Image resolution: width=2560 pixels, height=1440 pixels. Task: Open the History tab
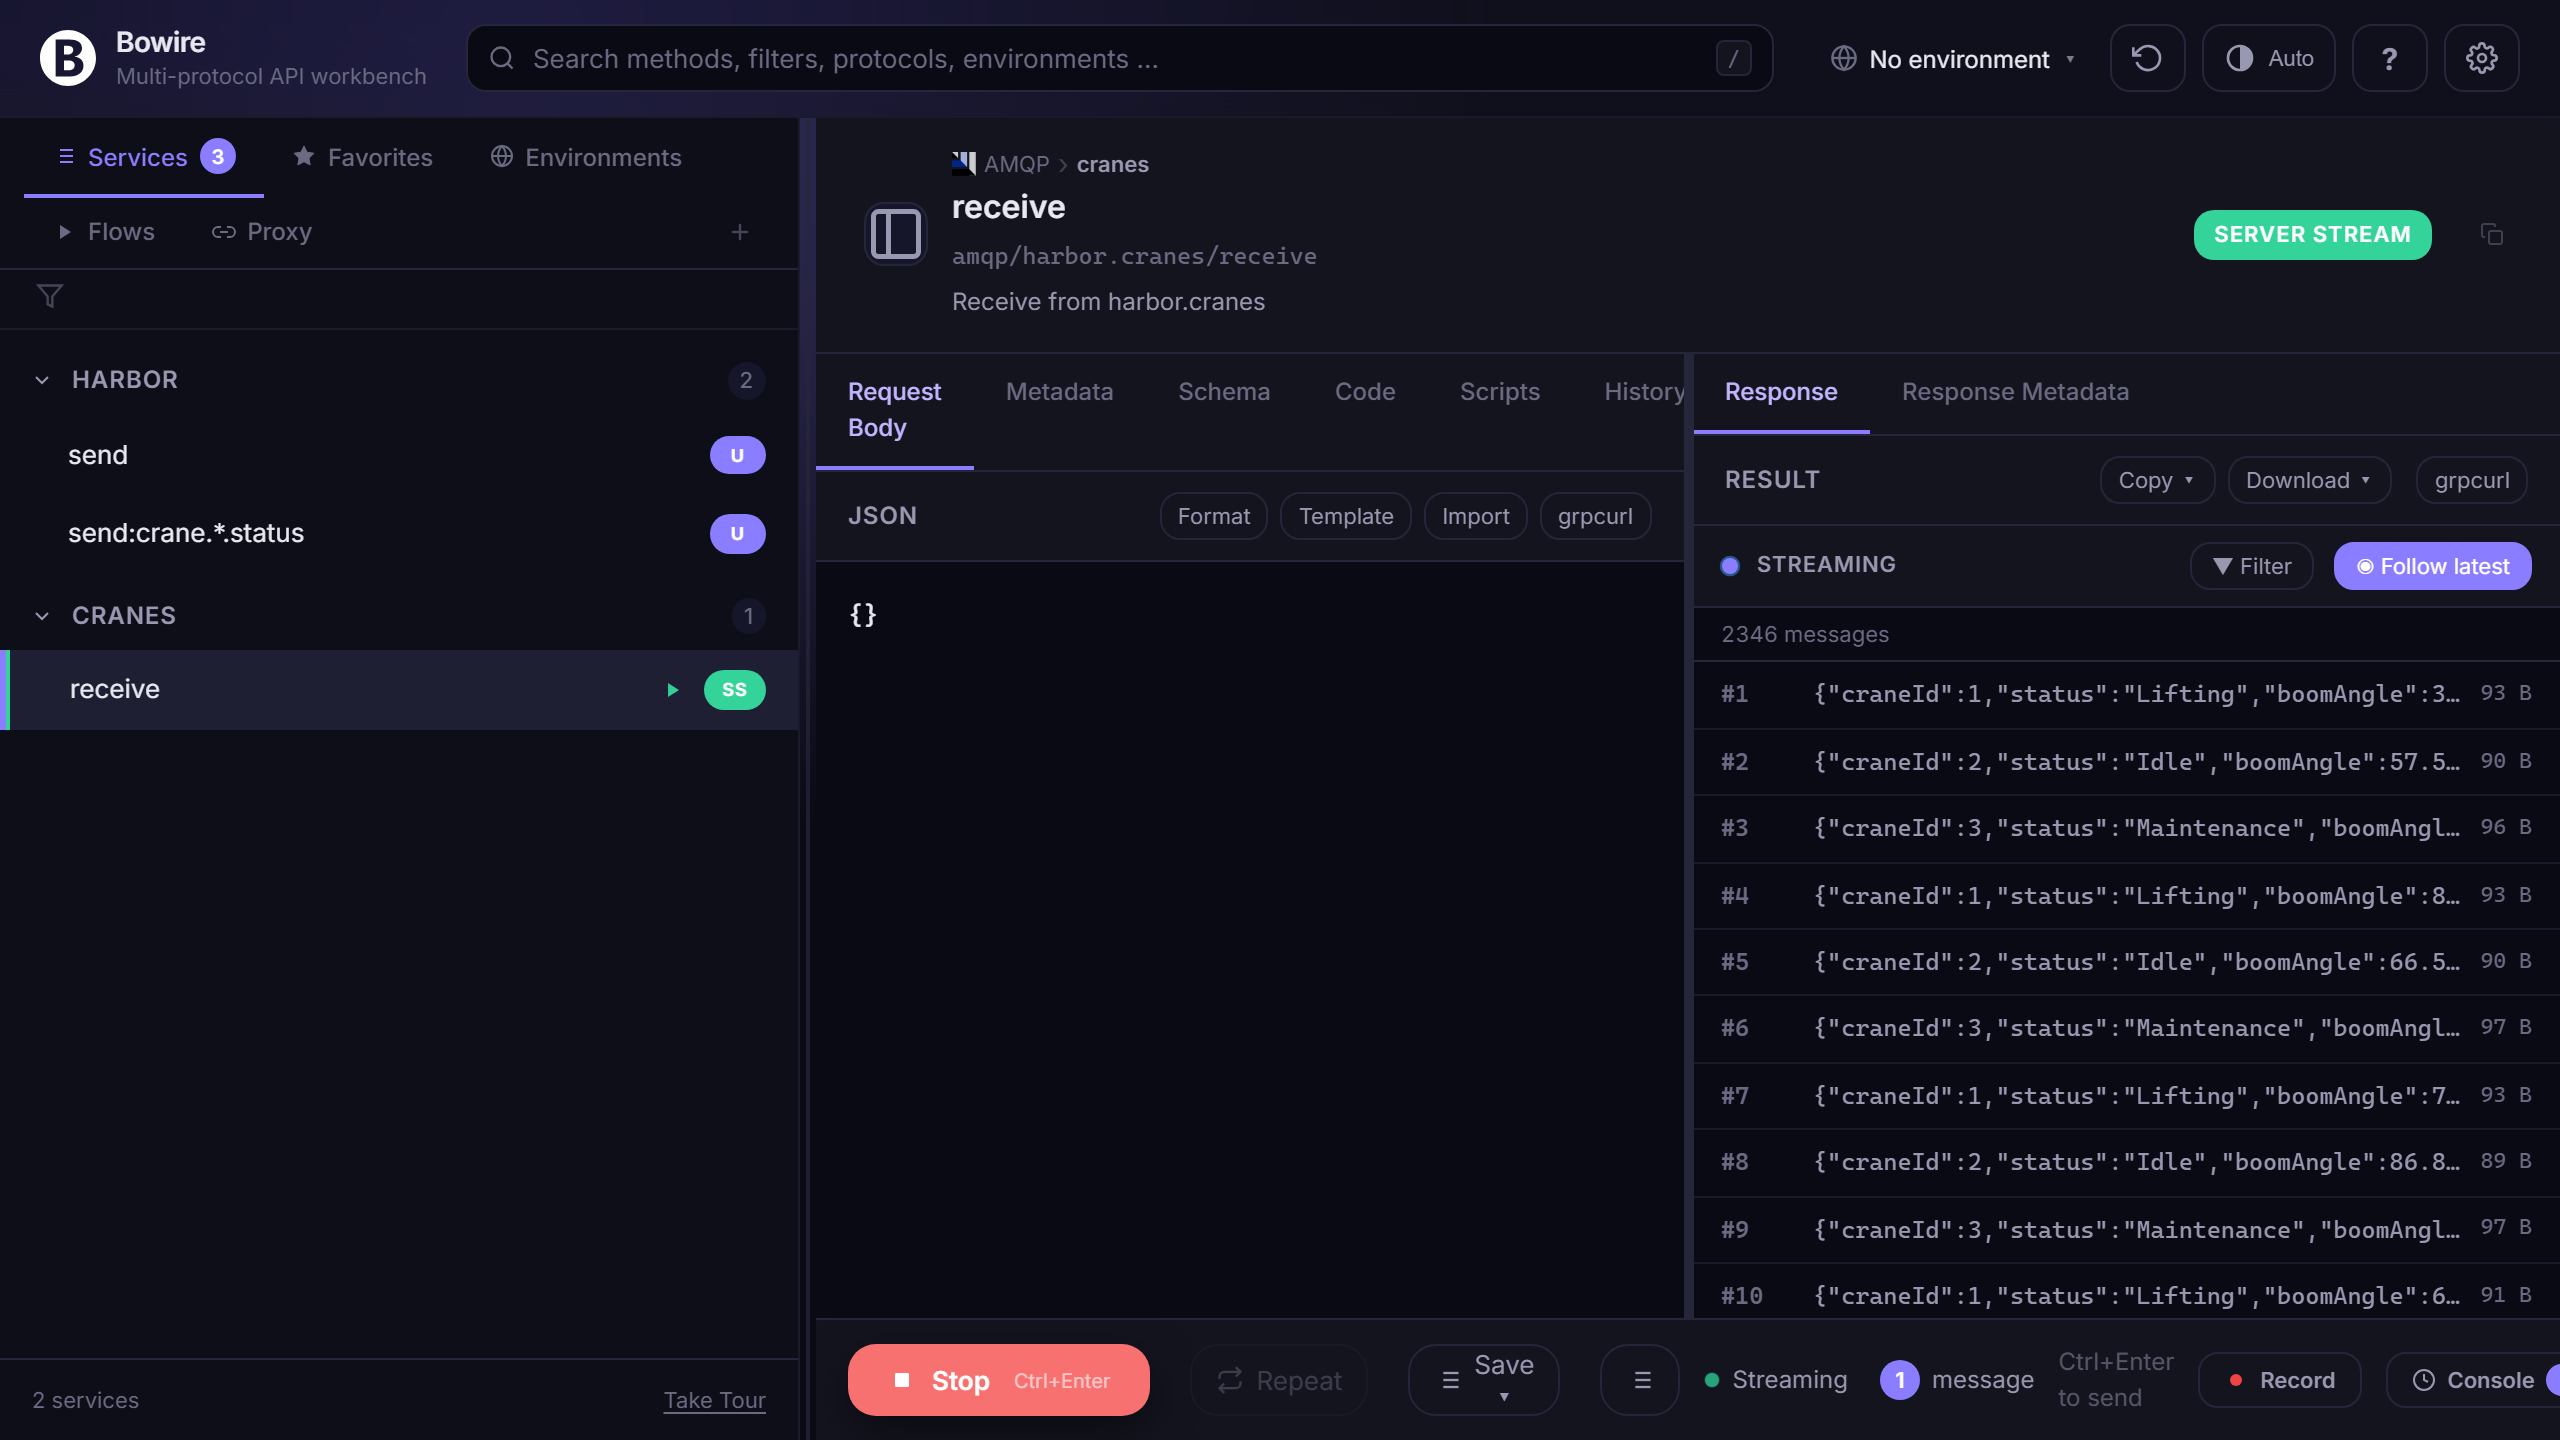tap(1644, 392)
